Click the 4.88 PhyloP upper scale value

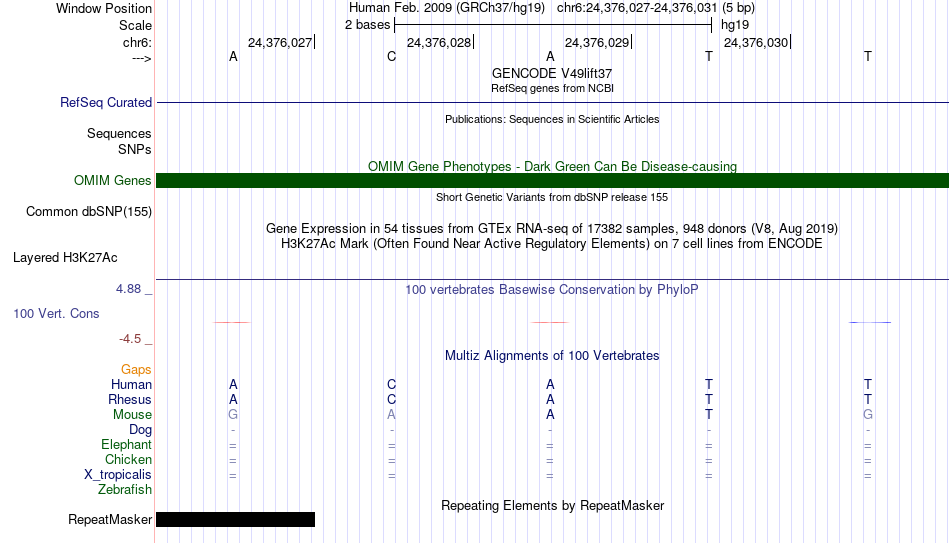(x=128, y=289)
